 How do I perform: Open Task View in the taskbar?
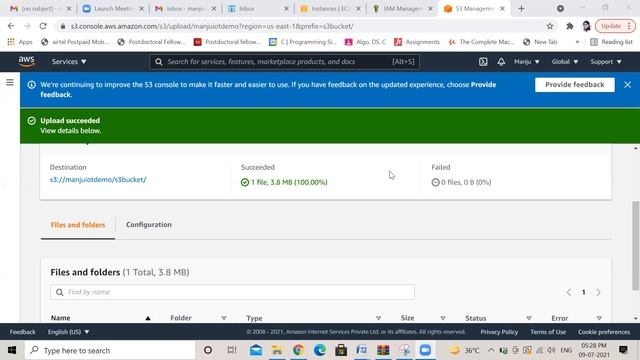point(232,350)
